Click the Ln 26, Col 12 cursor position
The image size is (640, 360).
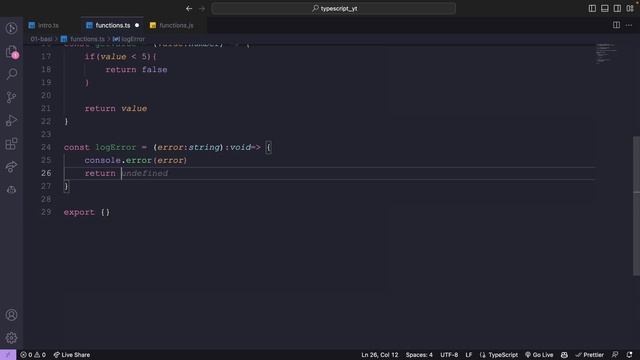[380, 355]
